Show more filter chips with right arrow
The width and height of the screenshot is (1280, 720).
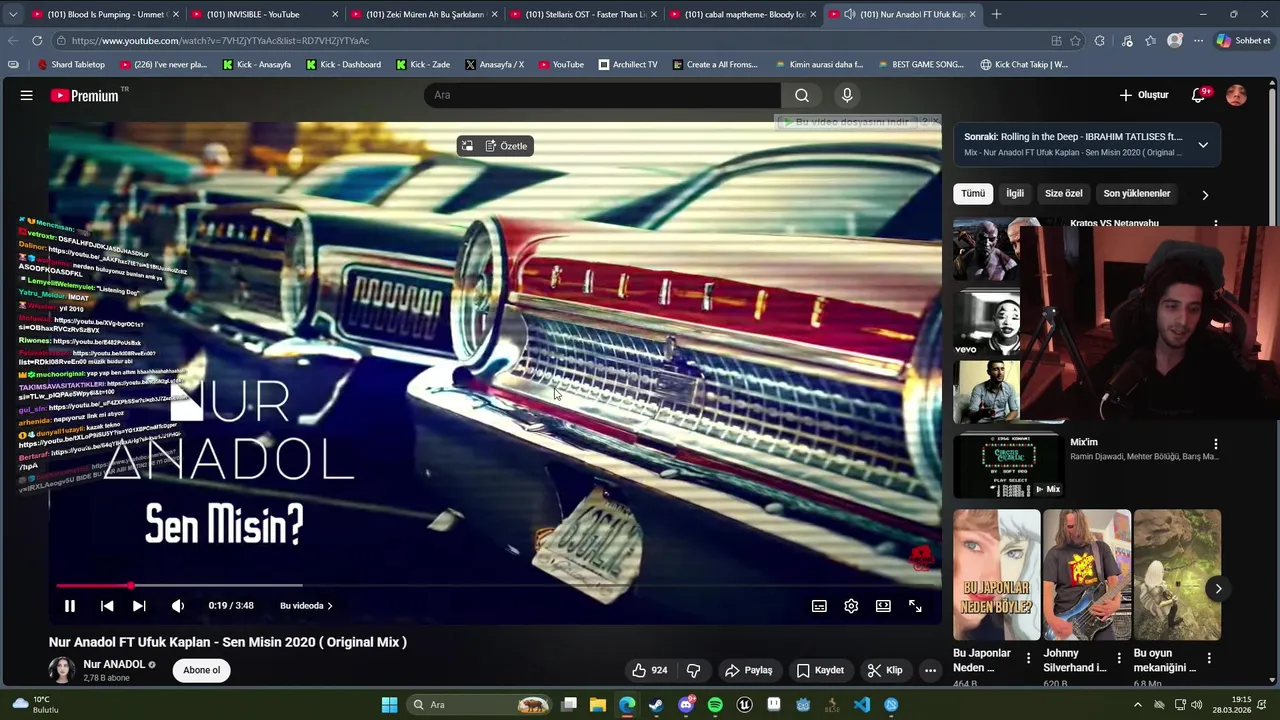click(x=1205, y=195)
